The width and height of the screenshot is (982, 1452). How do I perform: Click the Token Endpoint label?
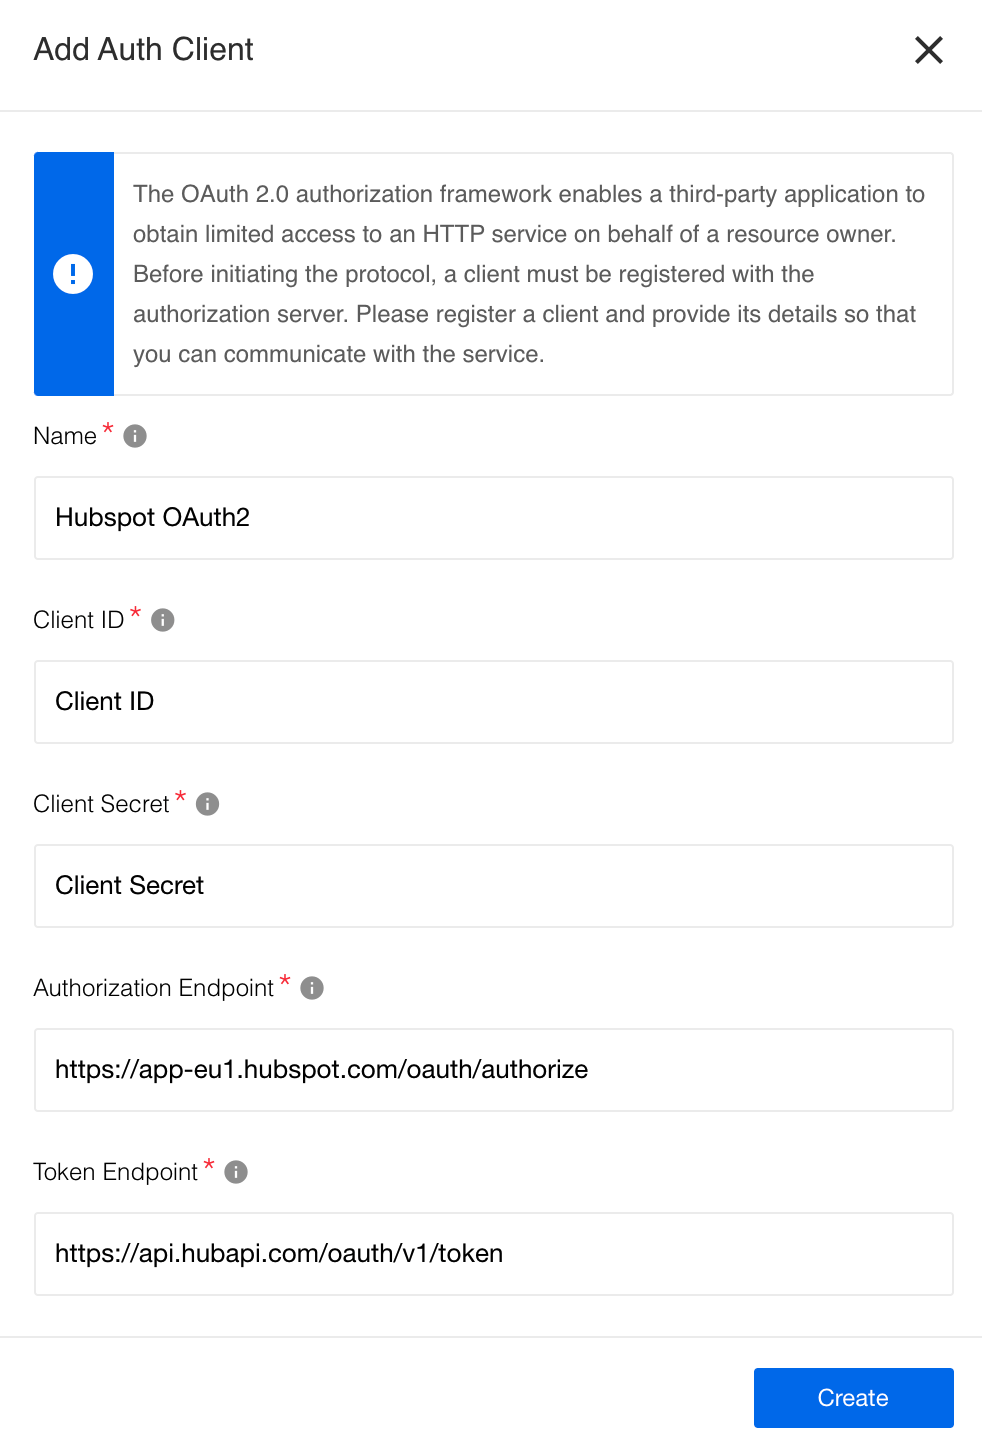[116, 1172]
